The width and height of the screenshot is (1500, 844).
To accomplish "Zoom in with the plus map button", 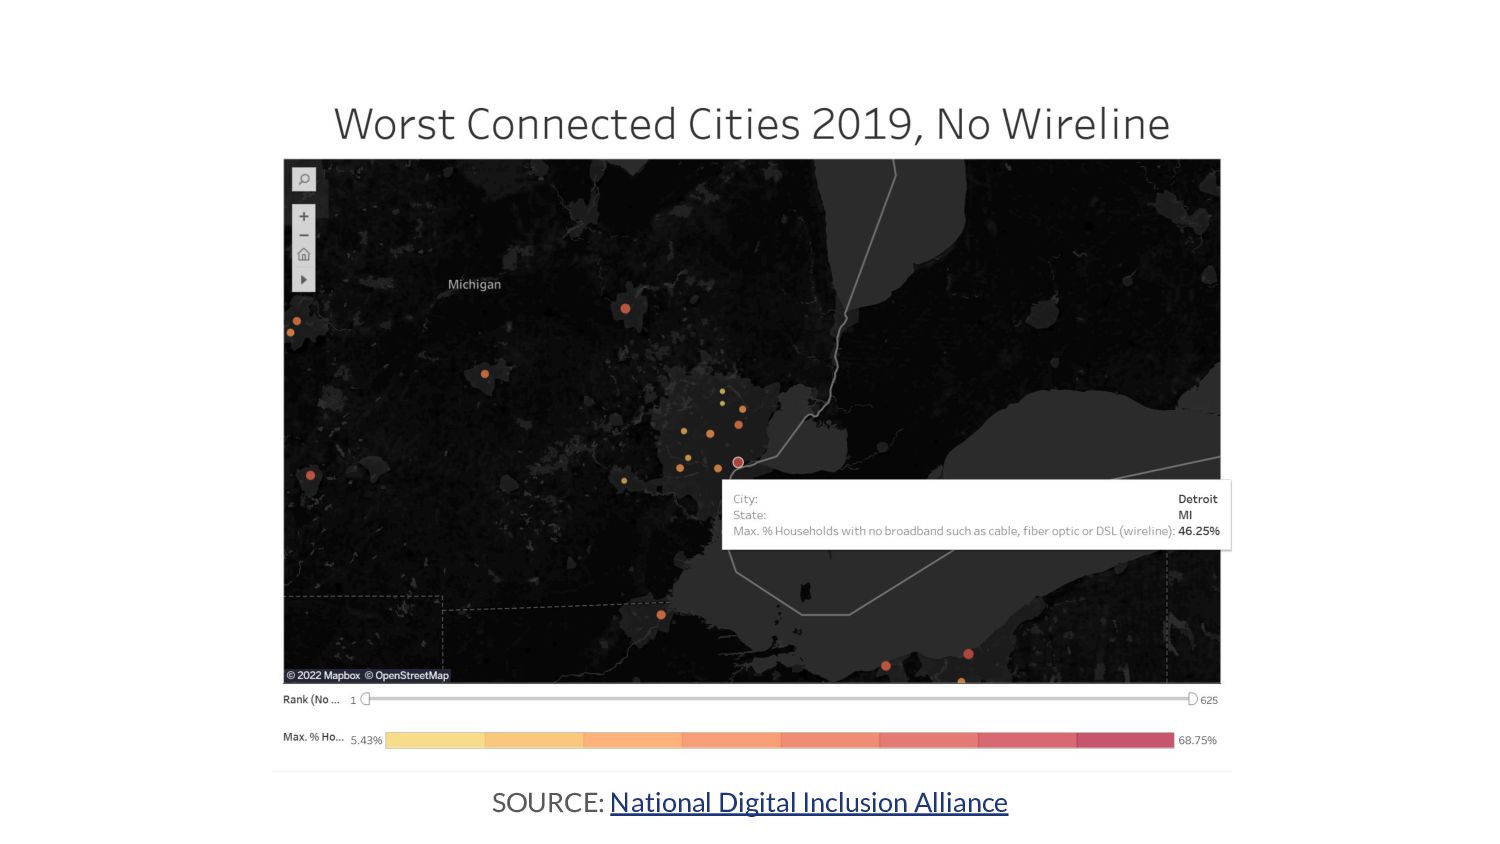I will (x=304, y=216).
